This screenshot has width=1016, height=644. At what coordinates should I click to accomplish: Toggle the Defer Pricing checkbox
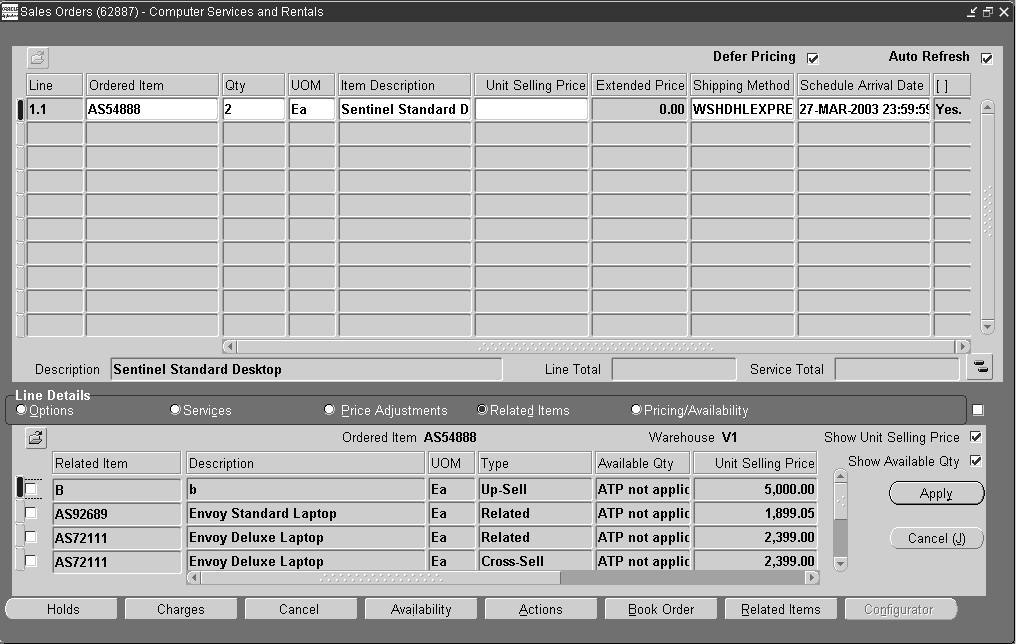813,58
